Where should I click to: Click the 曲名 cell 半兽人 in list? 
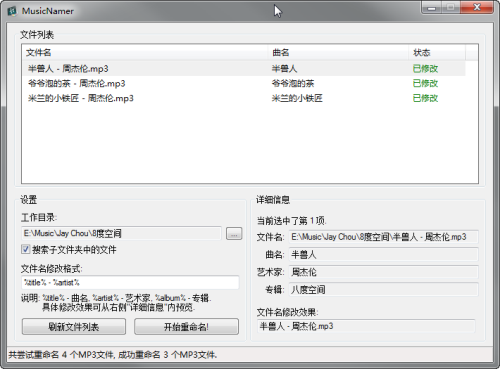[284, 69]
